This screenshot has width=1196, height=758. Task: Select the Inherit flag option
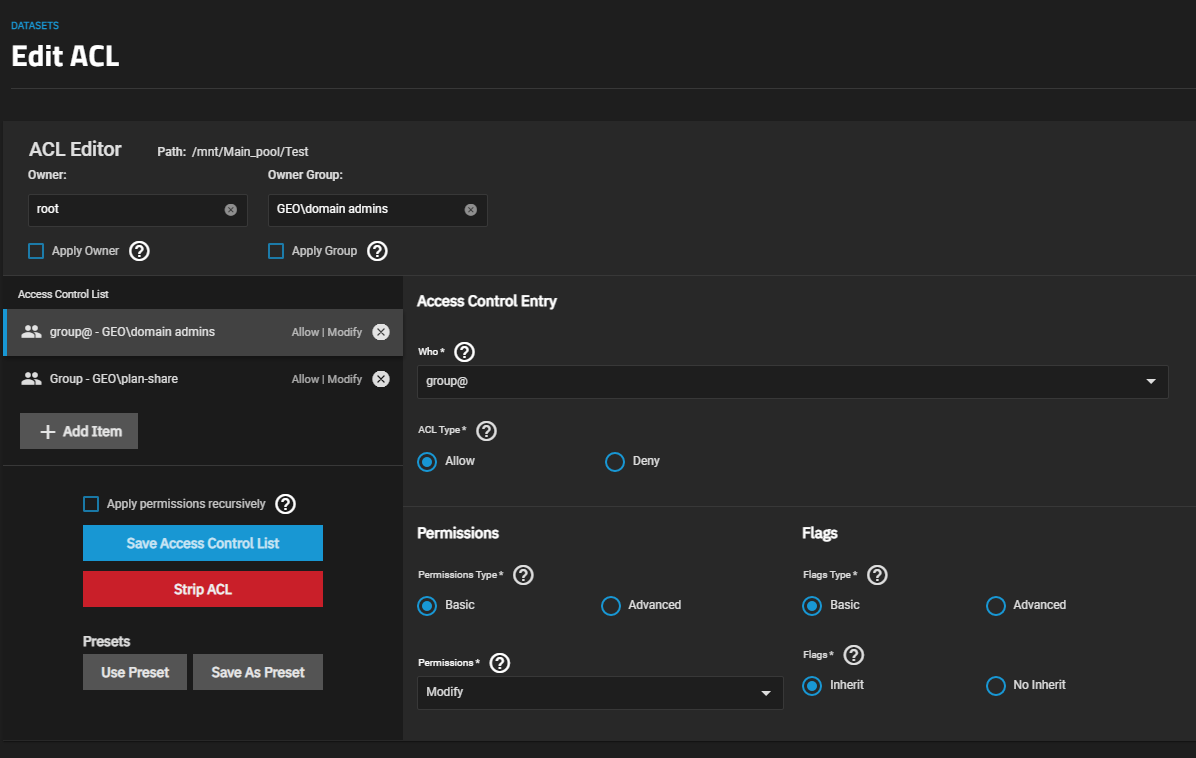812,686
